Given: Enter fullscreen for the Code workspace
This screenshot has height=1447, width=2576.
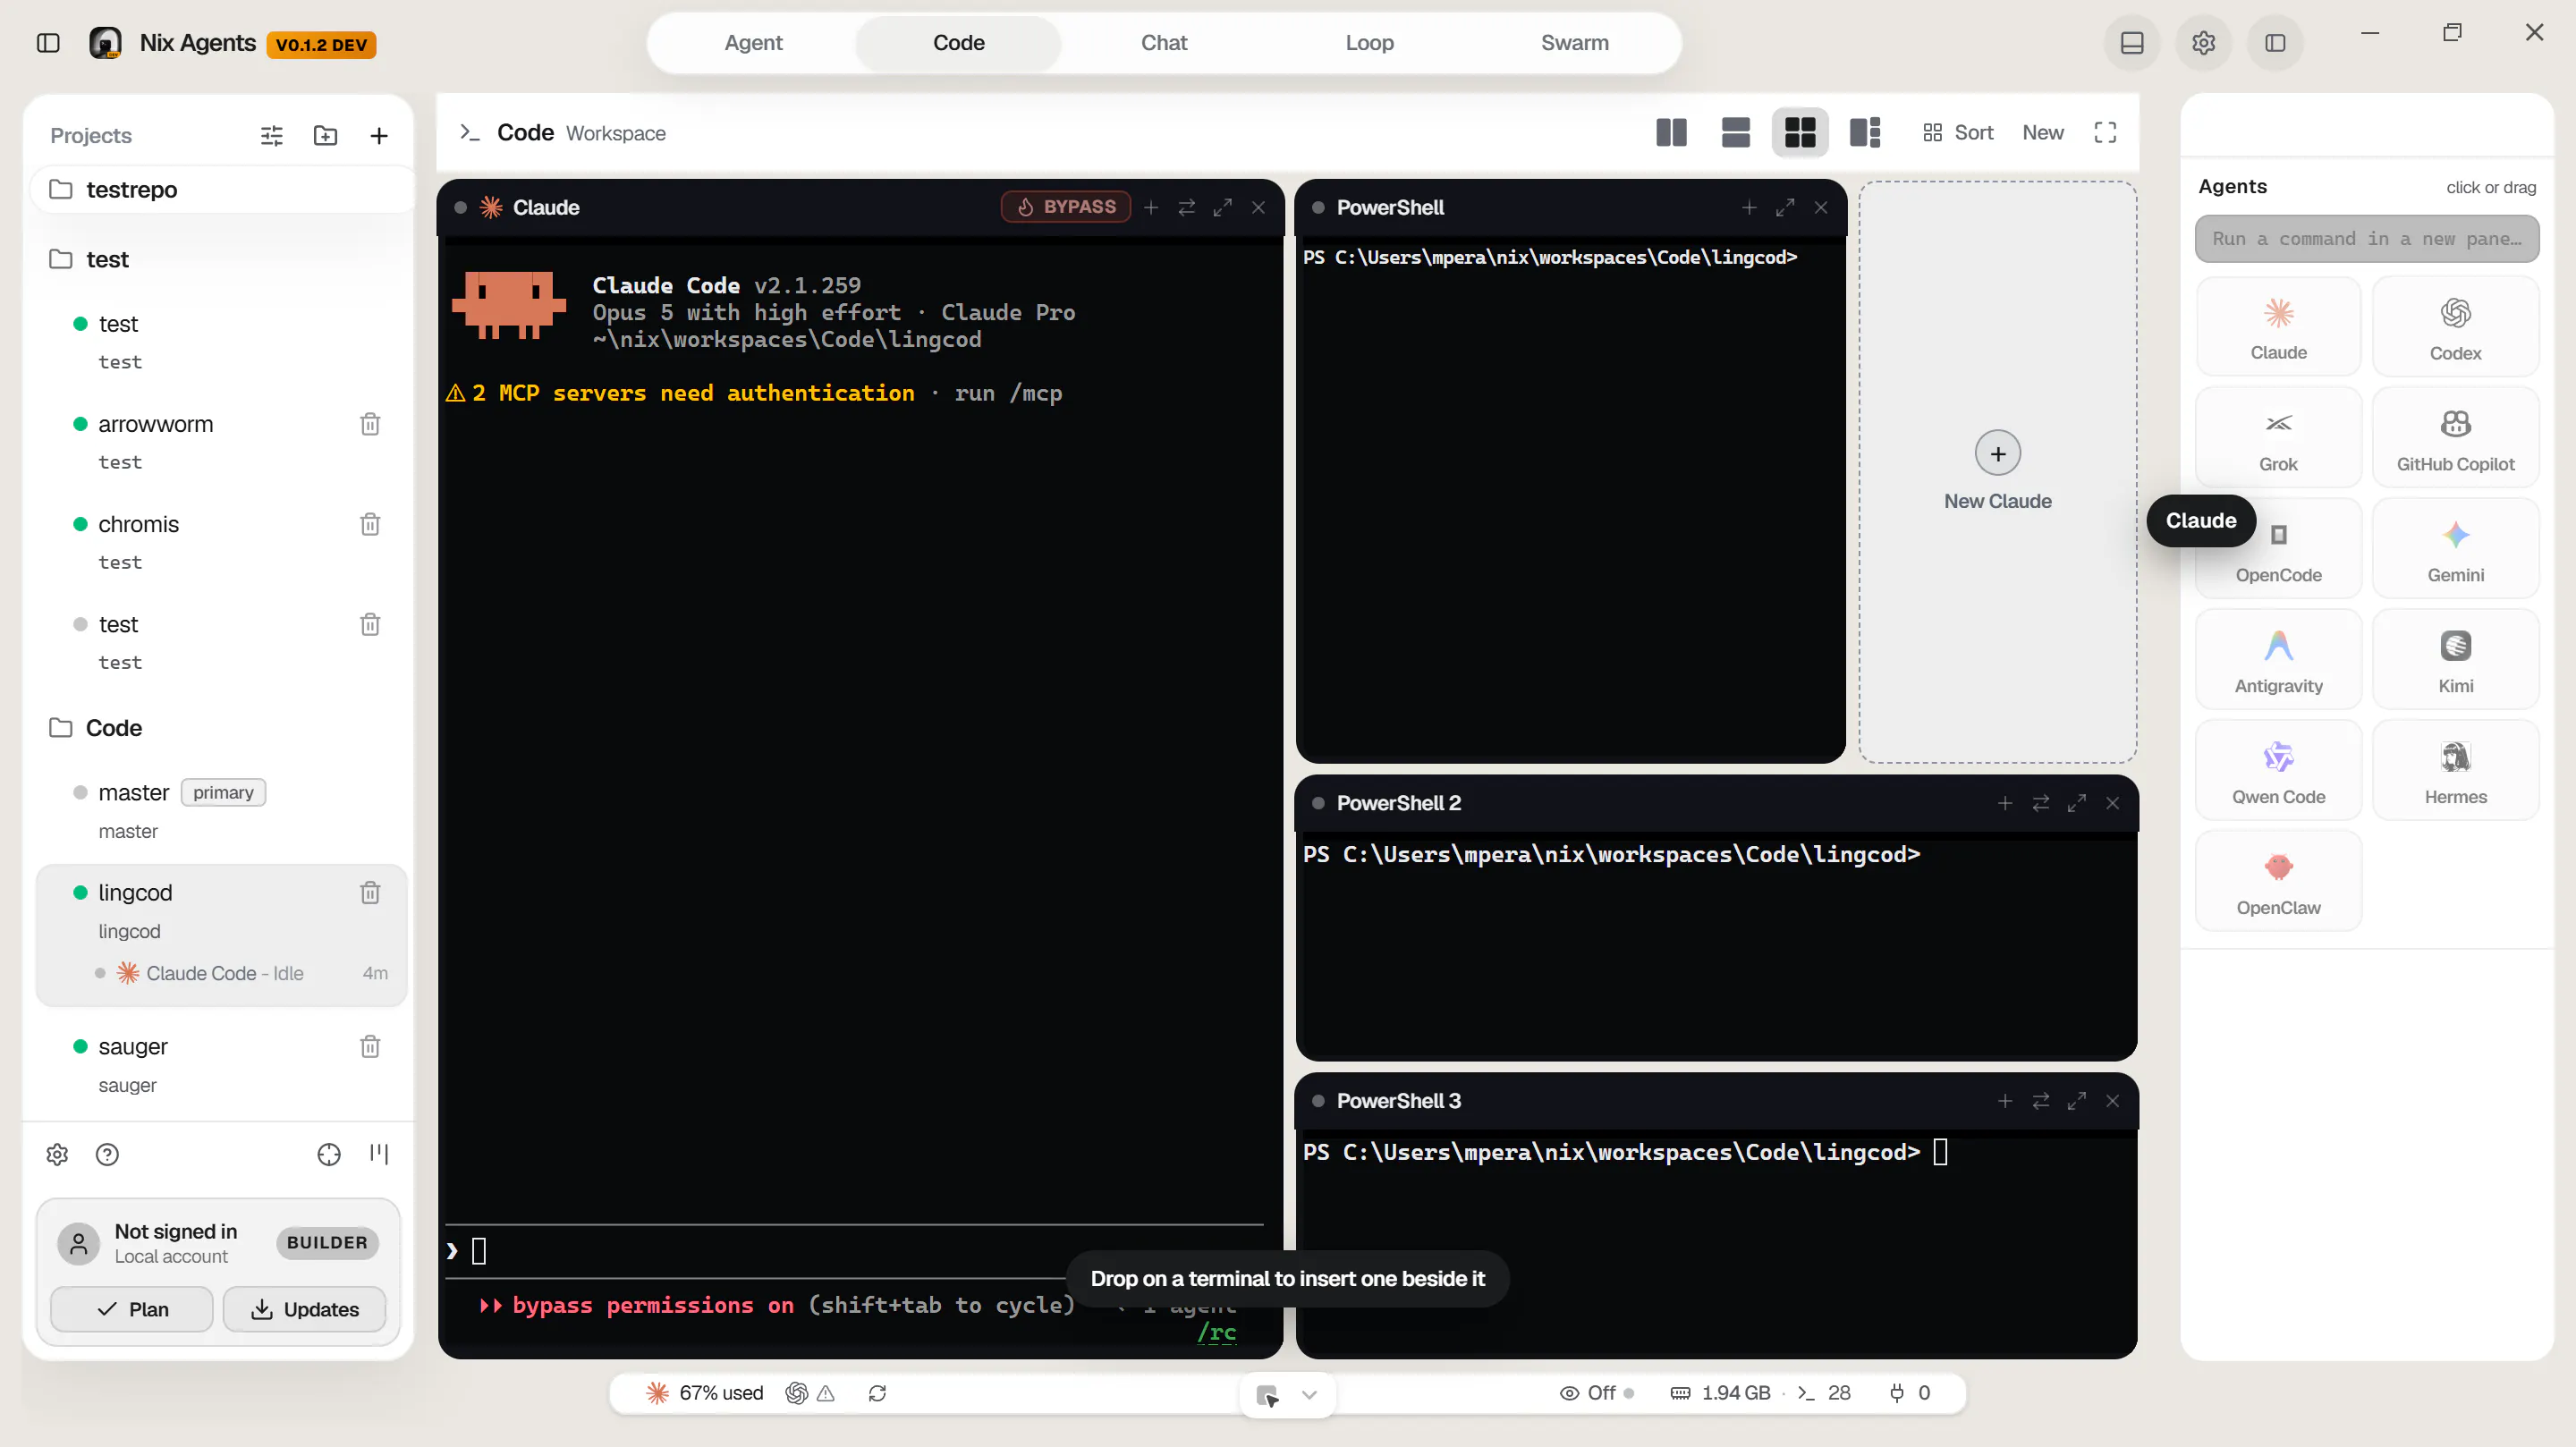Looking at the screenshot, I should pos(2105,133).
